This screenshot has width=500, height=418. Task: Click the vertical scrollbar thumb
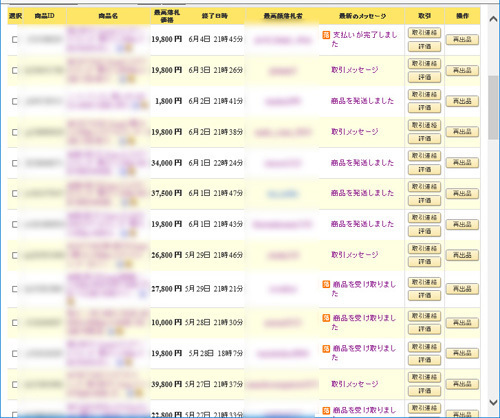click(493, 107)
